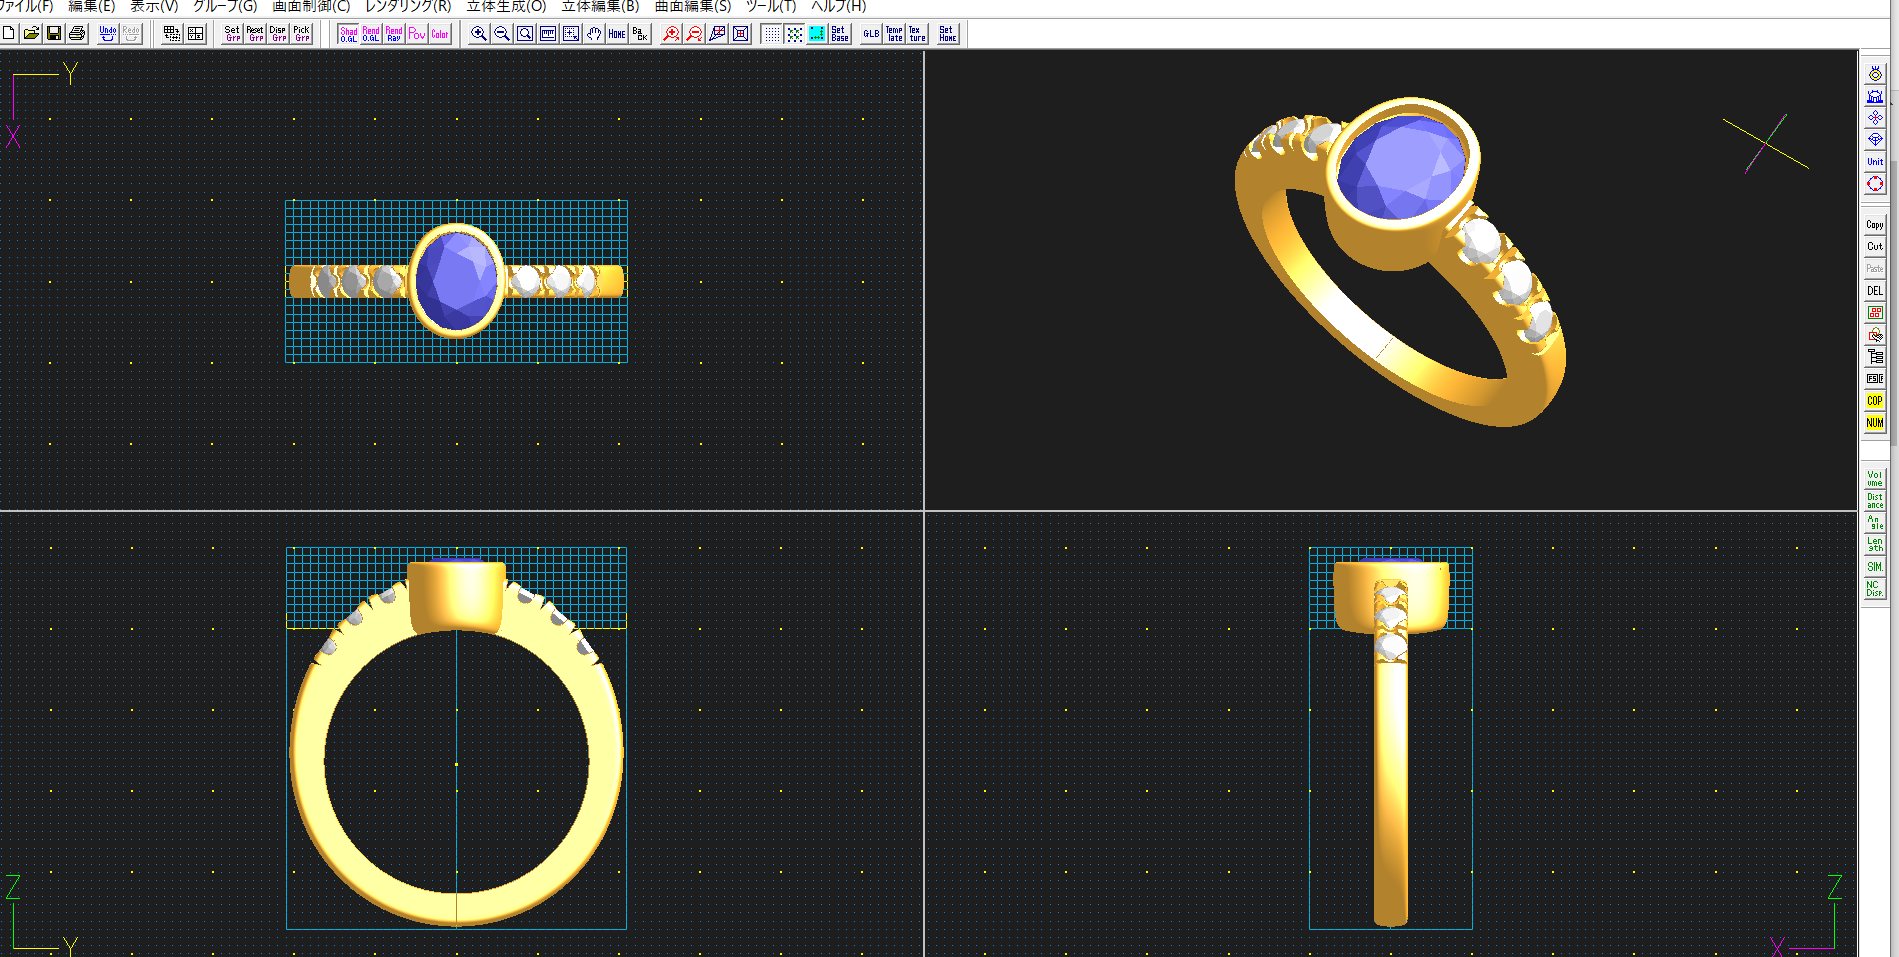The height and width of the screenshot is (957, 1899).
Task: Click the Reset Grp toolbar button
Action: click(256, 34)
